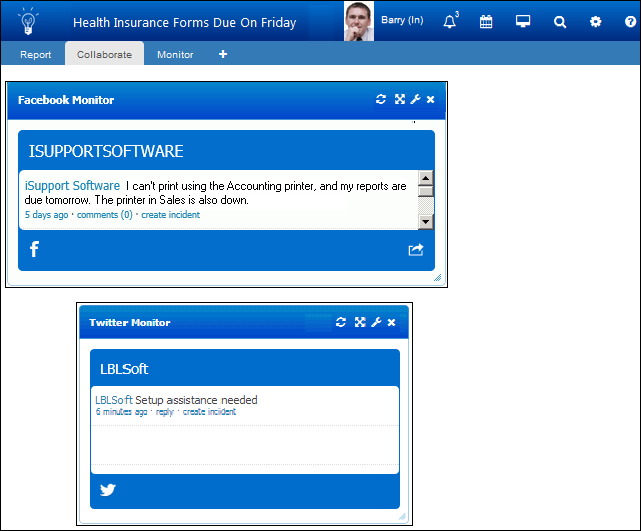Click the Setup assistance needed tweet text
Image resolution: width=641 pixels, height=531 pixels.
tap(196, 400)
